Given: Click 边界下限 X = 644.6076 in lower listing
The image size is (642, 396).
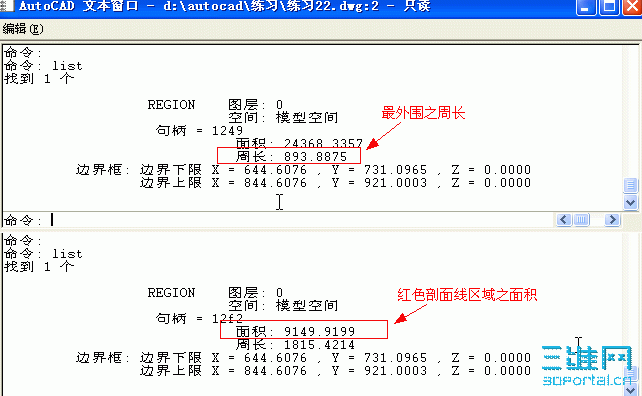Looking at the screenshot, I should point(223,358).
